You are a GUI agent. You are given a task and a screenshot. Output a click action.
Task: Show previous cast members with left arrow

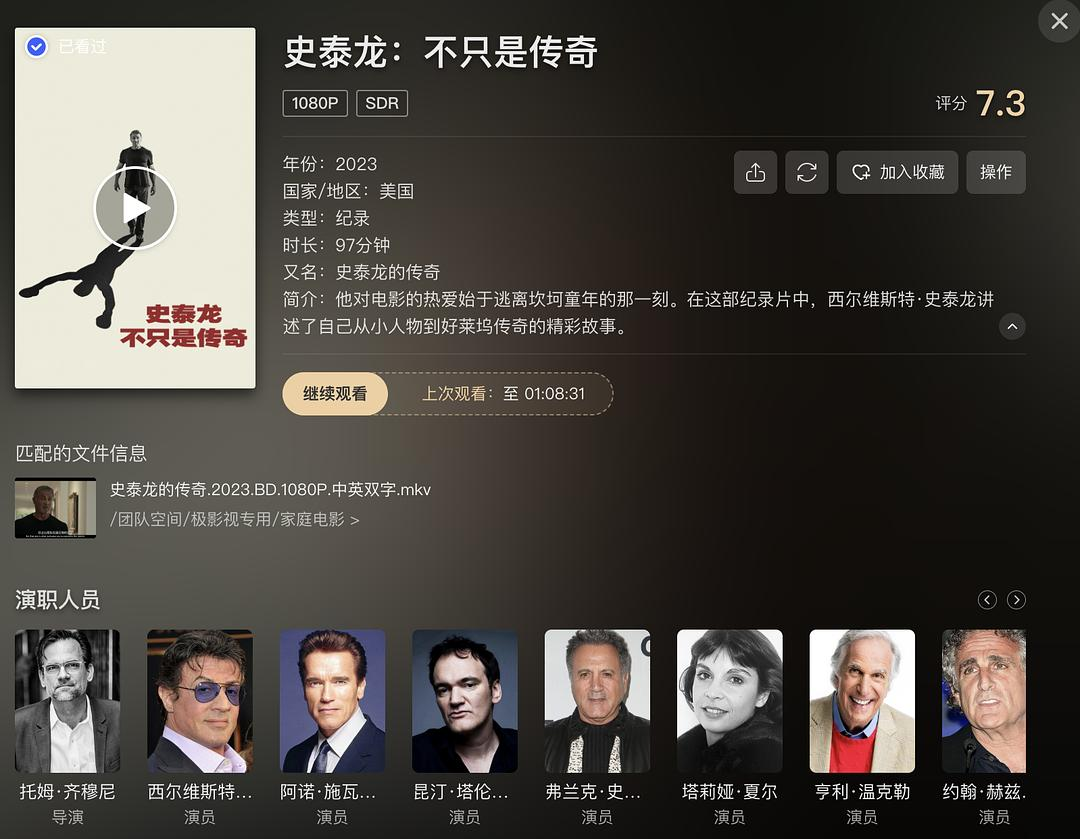987,600
